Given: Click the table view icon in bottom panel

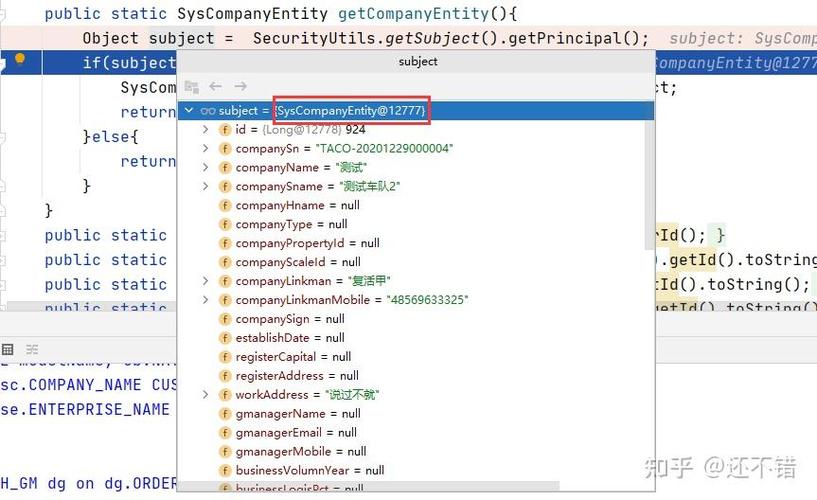Looking at the screenshot, I should click(x=8, y=349).
